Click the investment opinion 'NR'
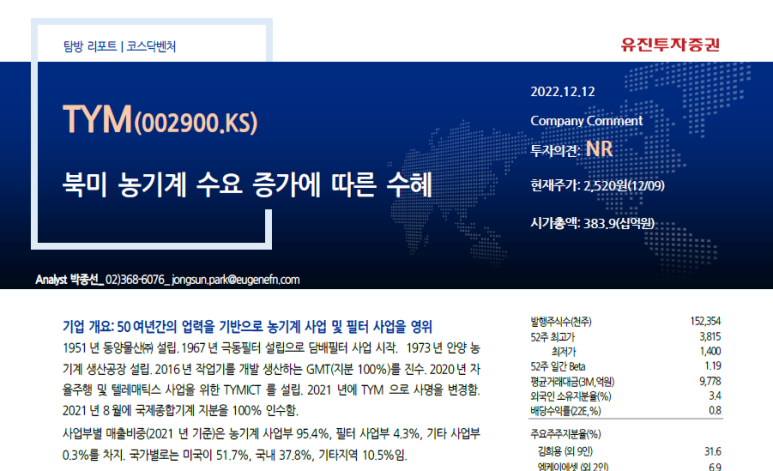773x471 pixels. tap(599, 149)
